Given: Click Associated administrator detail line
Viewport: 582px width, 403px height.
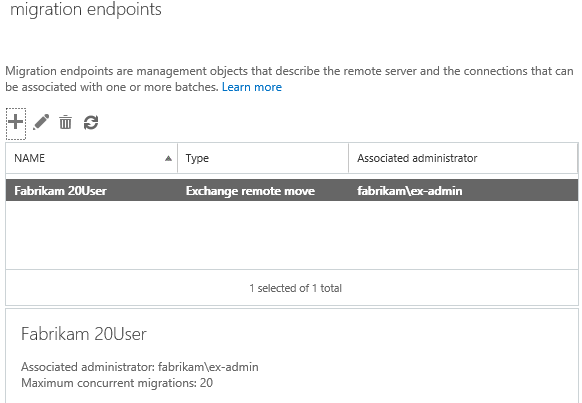Looking at the screenshot, I should 140,367.
